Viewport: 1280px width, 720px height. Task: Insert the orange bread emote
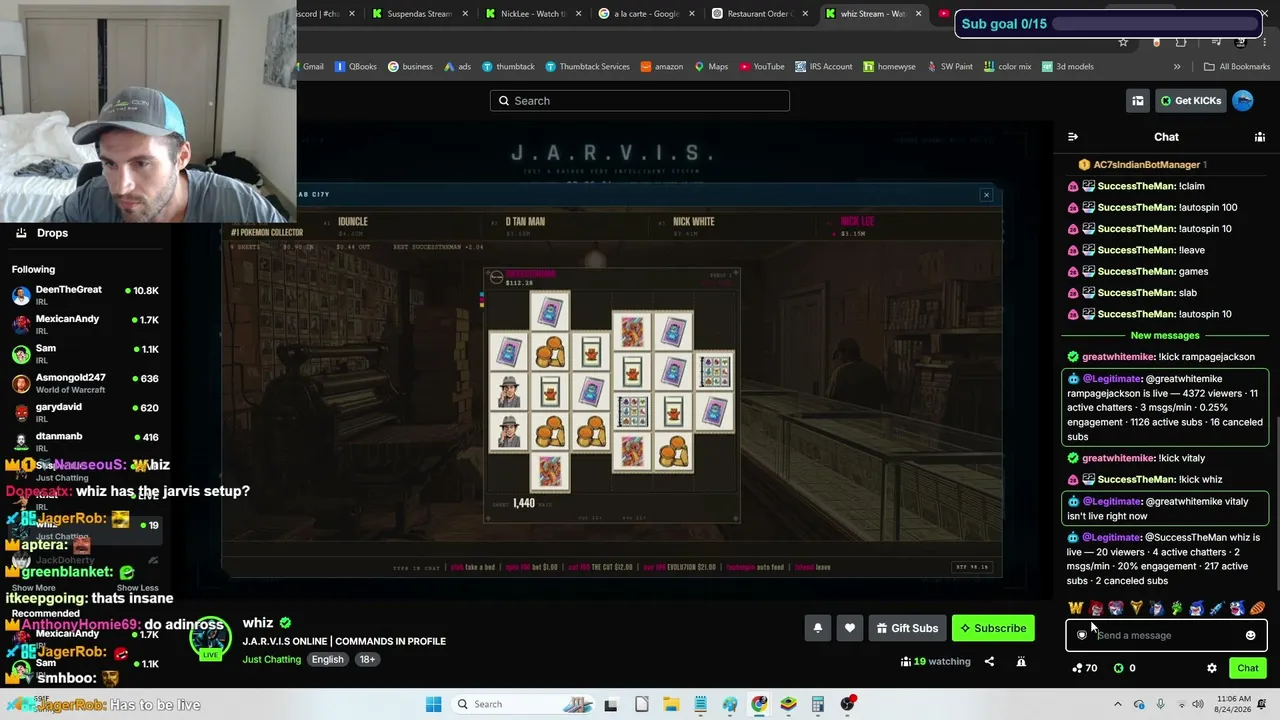tap(1257, 608)
